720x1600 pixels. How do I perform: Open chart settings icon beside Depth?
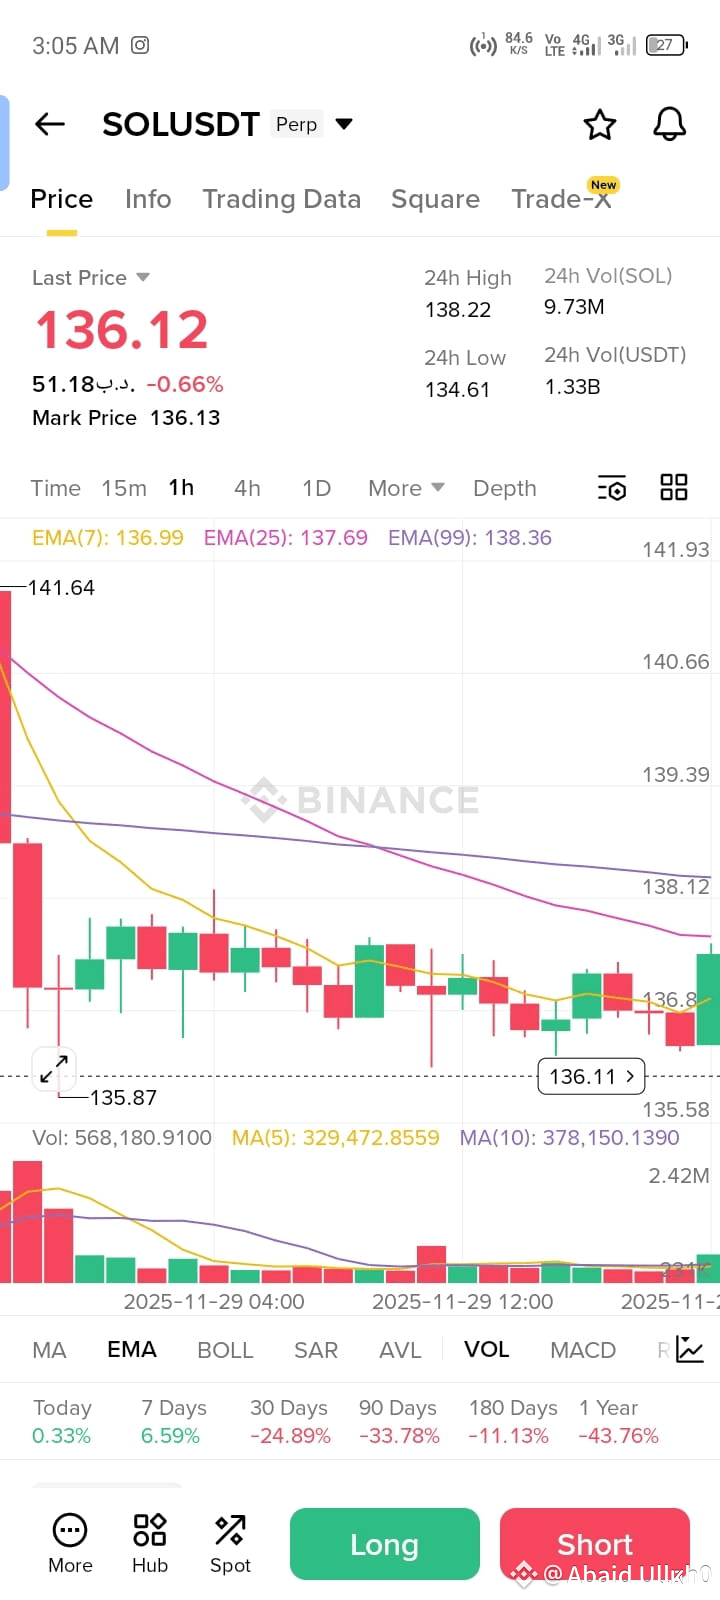612,488
